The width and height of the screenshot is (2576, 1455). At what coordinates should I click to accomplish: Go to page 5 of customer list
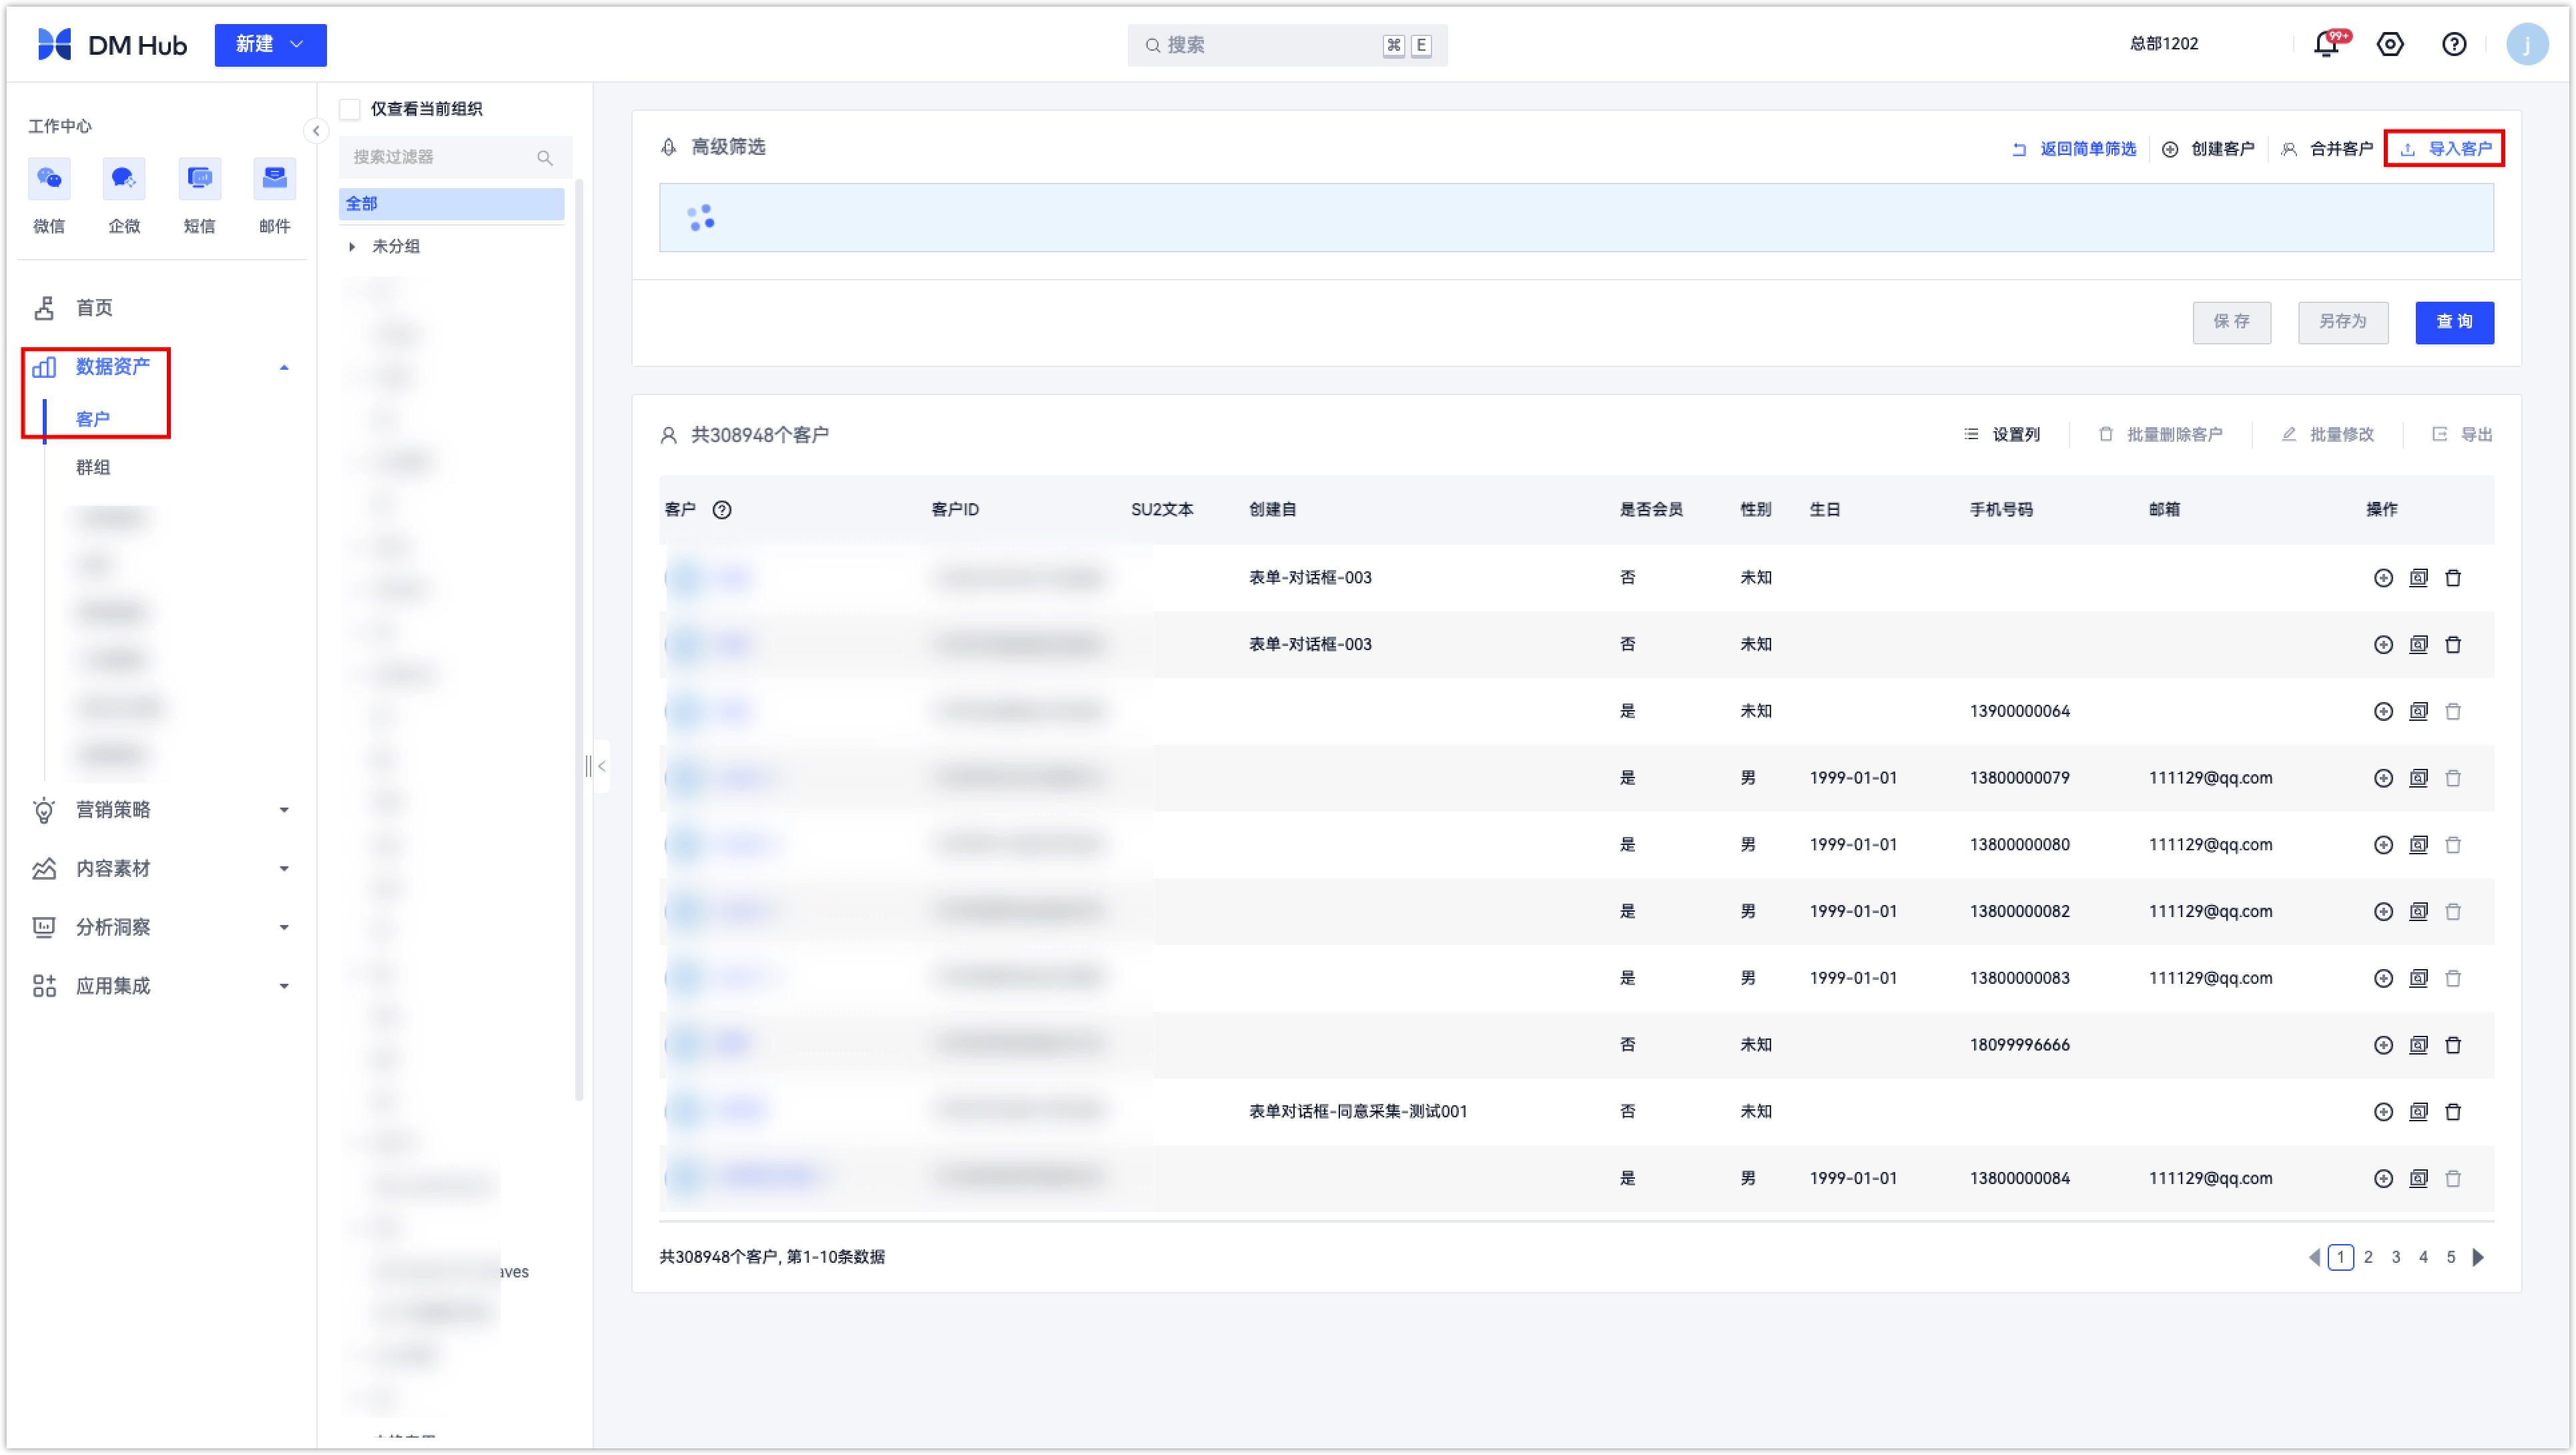click(2451, 1258)
